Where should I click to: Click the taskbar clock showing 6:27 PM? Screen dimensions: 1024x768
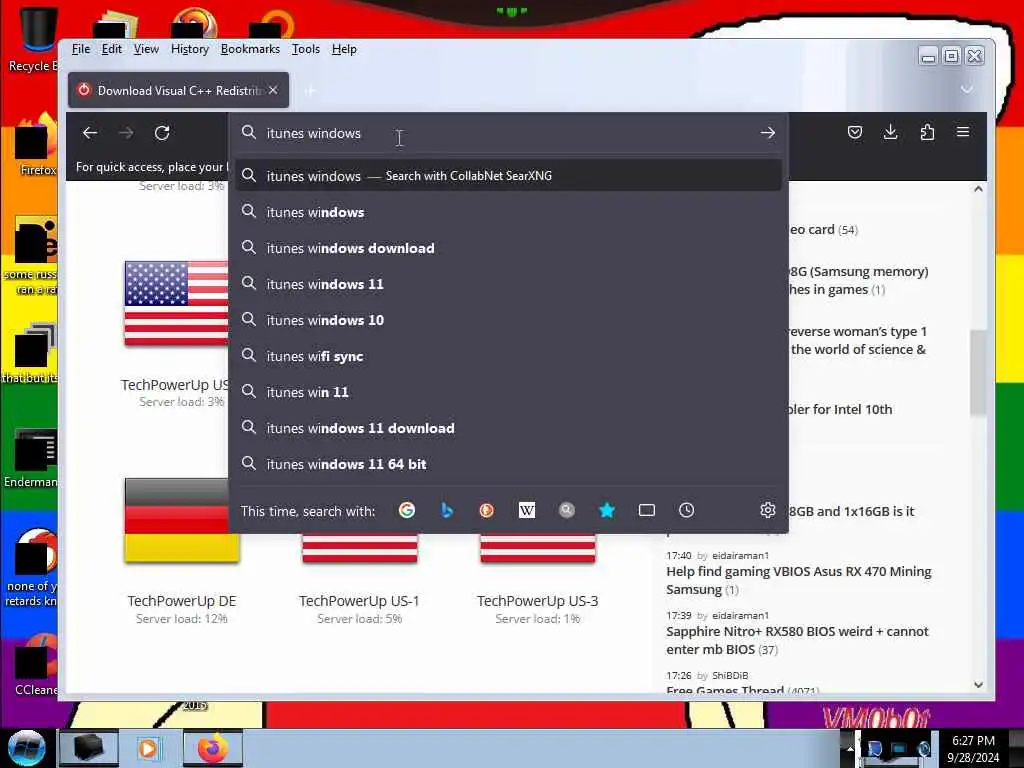[973, 748]
